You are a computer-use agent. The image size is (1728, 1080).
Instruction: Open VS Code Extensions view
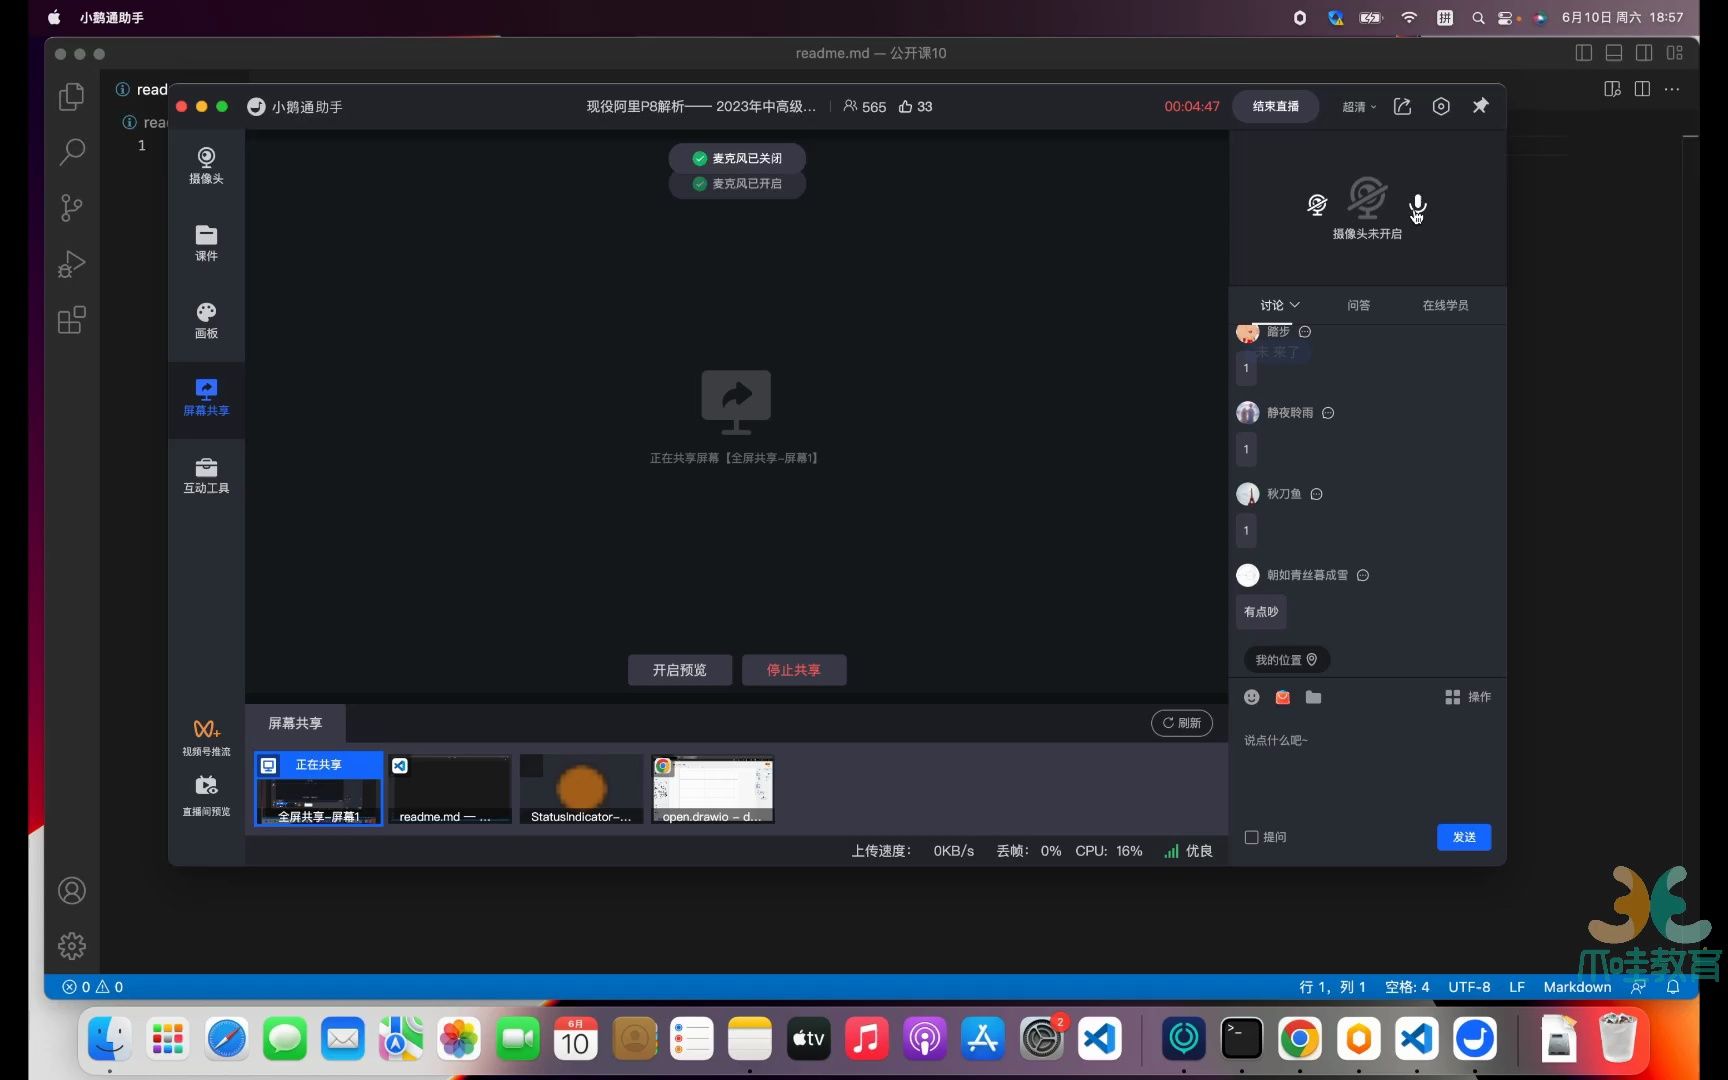click(x=72, y=320)
